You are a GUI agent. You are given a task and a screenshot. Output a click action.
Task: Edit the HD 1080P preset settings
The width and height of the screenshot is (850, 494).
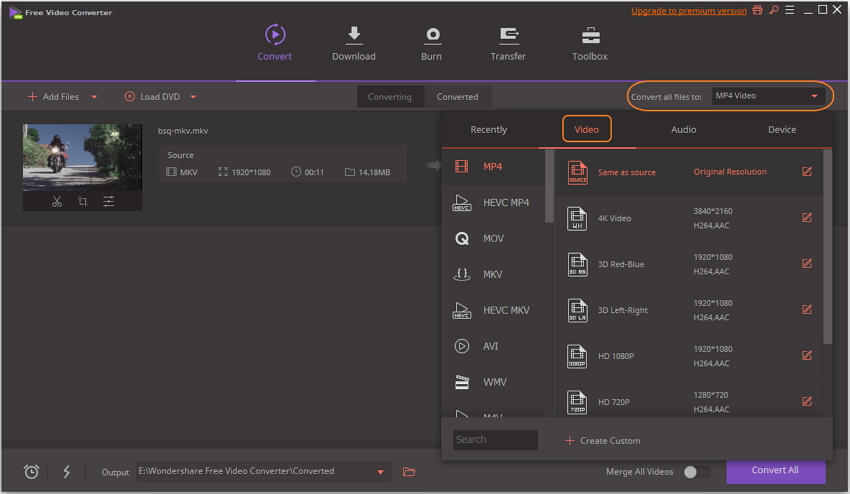pos(806,355)
